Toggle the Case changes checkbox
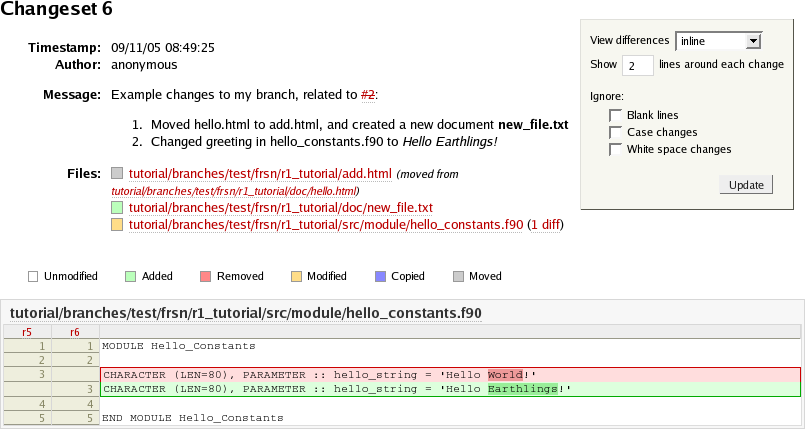Viewport: 805px width, 429px height. coord(615,132)
